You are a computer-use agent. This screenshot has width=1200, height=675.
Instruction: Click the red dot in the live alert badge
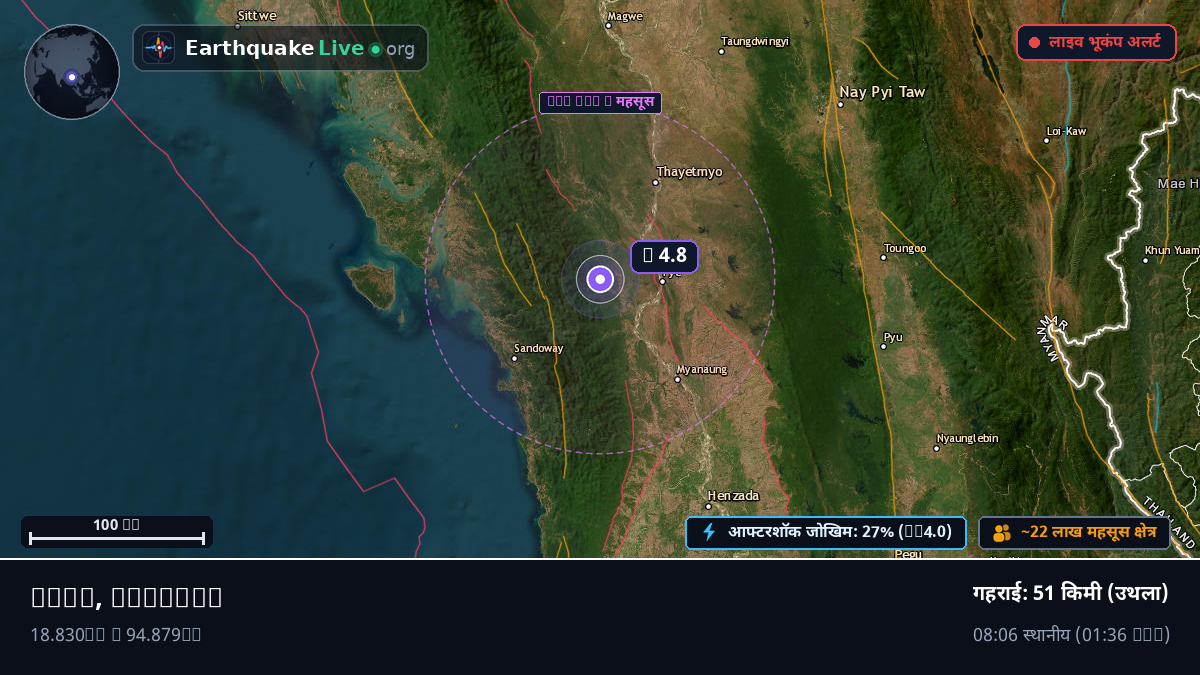click(x=1034, y=43)
